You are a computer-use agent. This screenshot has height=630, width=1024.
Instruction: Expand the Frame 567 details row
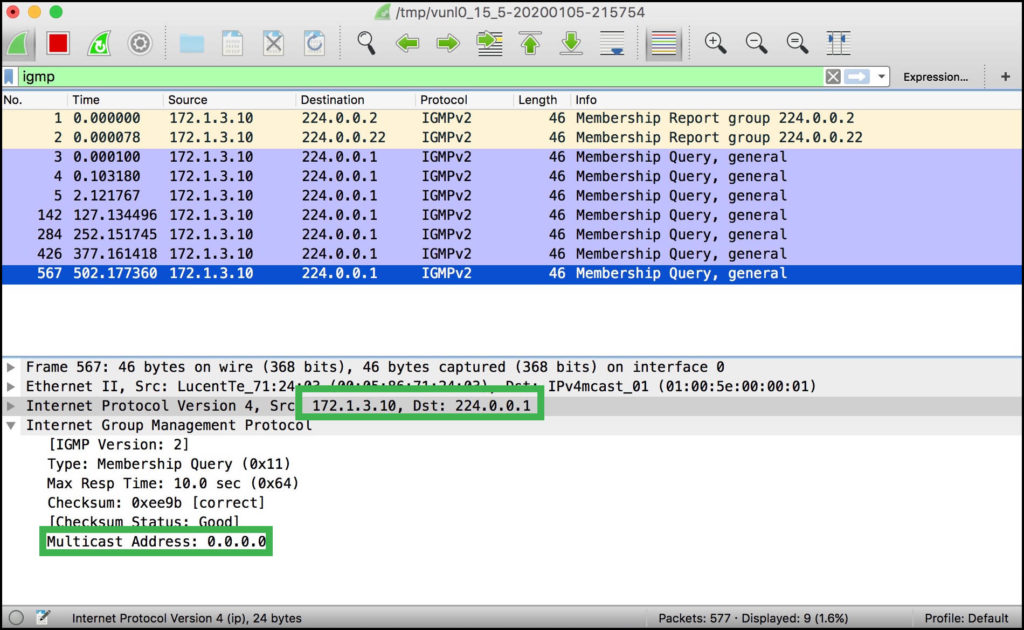coord(11,366)
